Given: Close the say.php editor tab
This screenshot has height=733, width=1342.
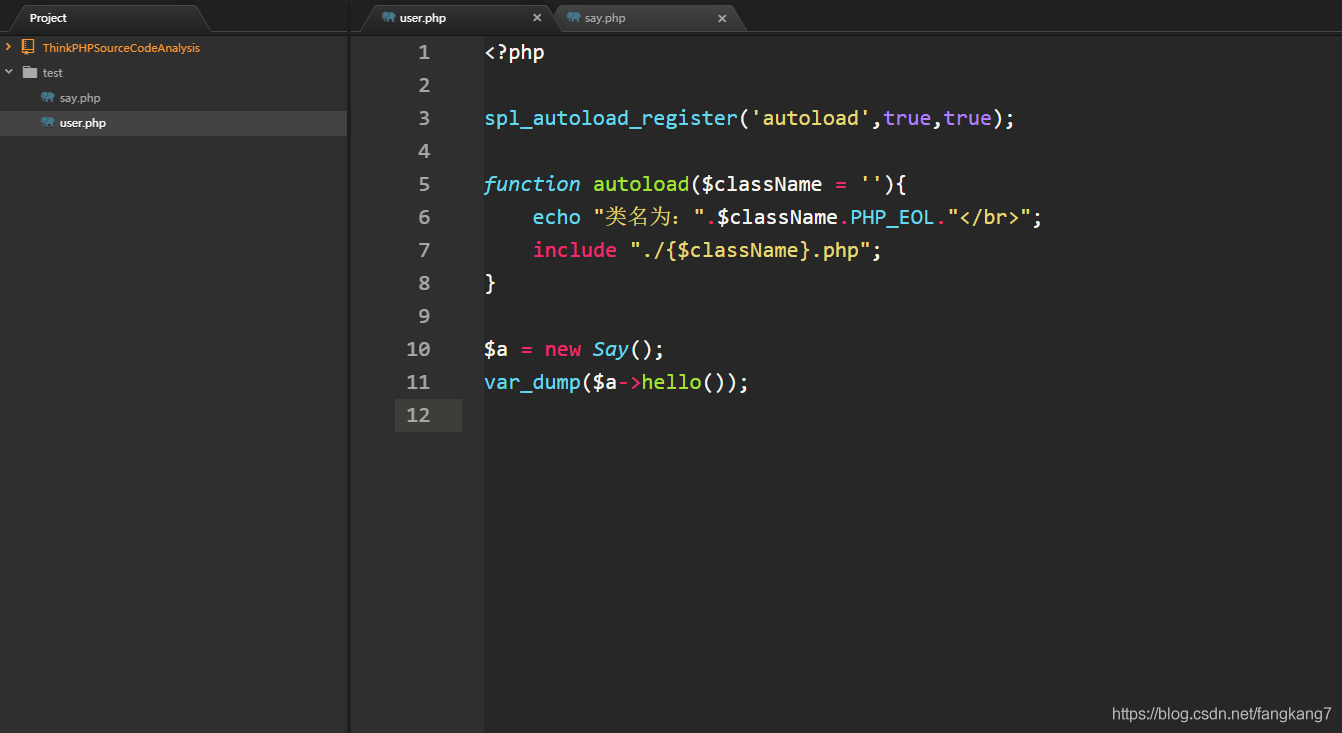Looking at the screenshot, I should click(722, 18).
